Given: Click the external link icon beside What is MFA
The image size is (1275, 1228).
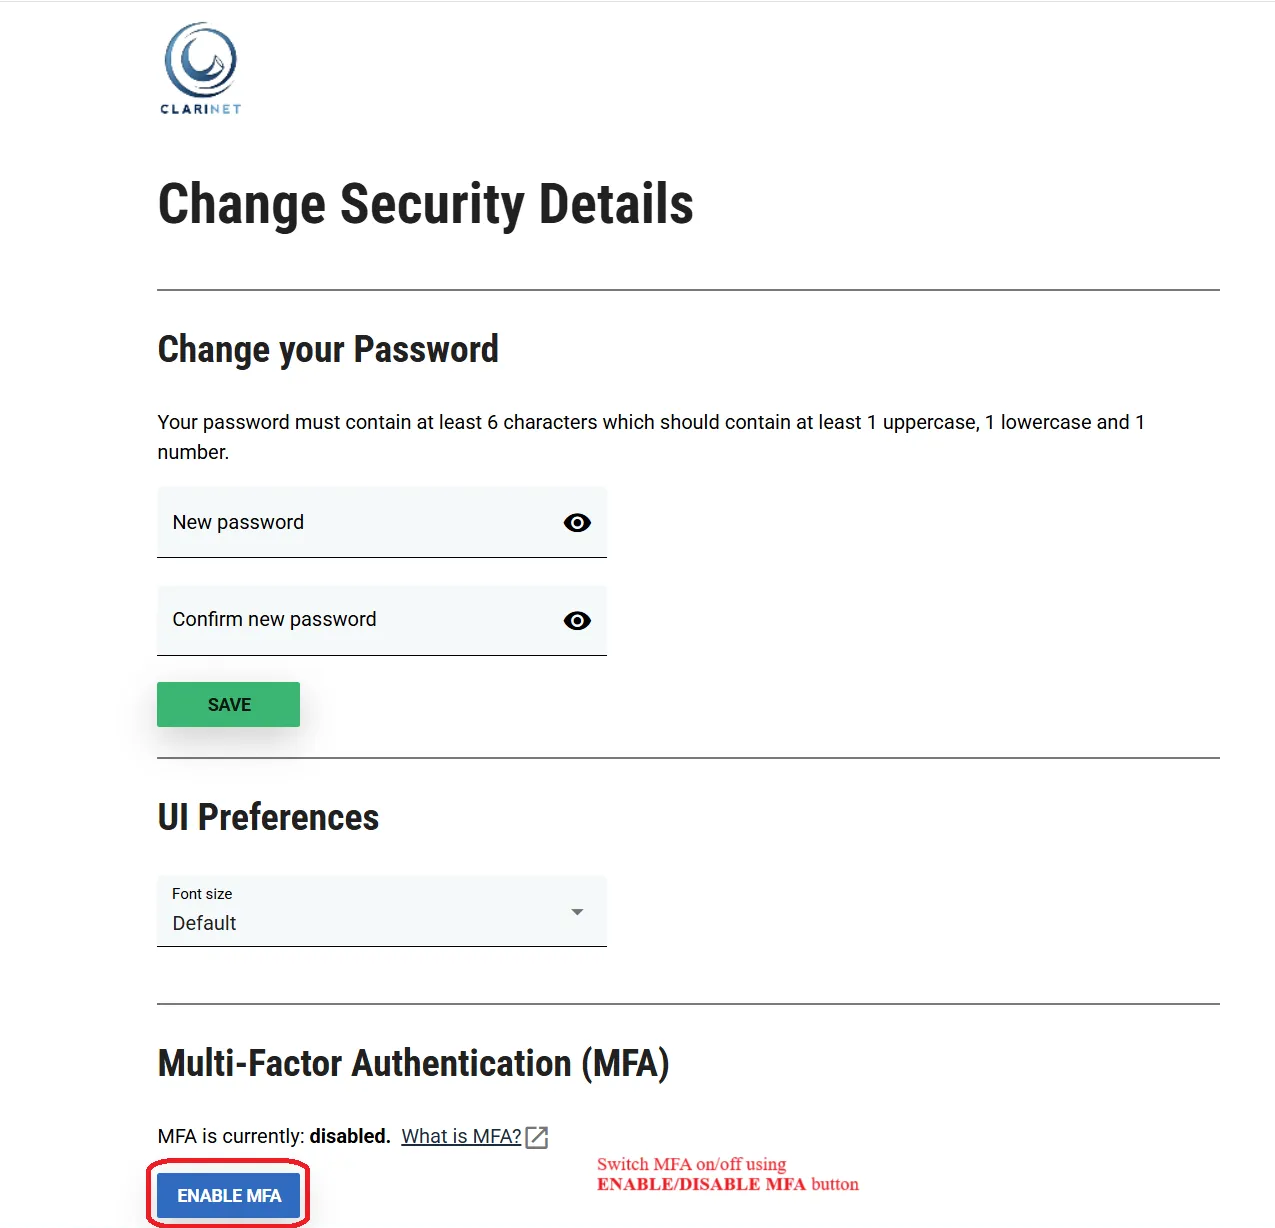Looking at the screenshot, I should 537,1137.
